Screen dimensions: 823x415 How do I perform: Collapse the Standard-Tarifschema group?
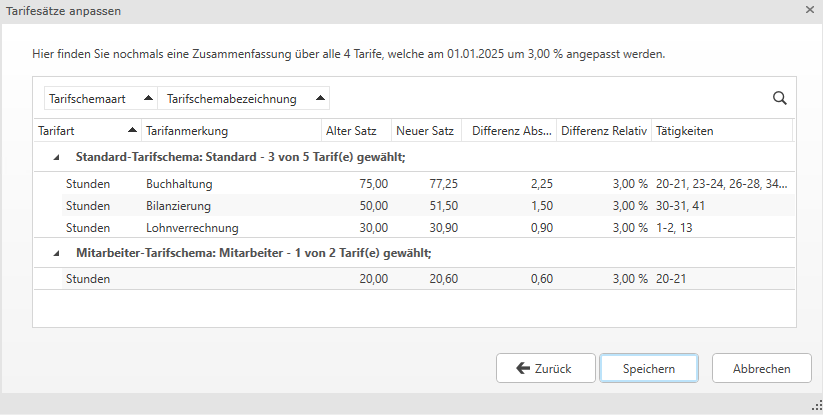coord(56,157)
